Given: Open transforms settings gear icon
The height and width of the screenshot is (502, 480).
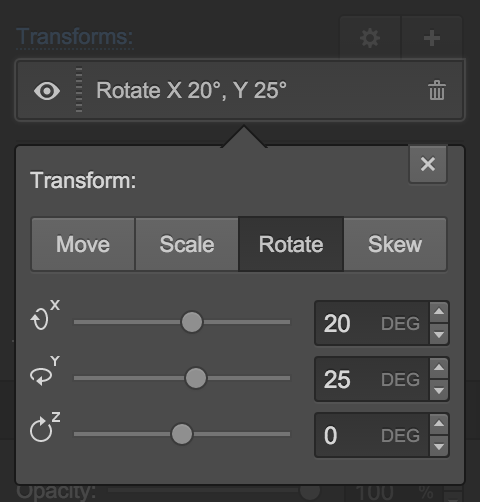Looking at the screenshot, I should (x=370, y=38).
